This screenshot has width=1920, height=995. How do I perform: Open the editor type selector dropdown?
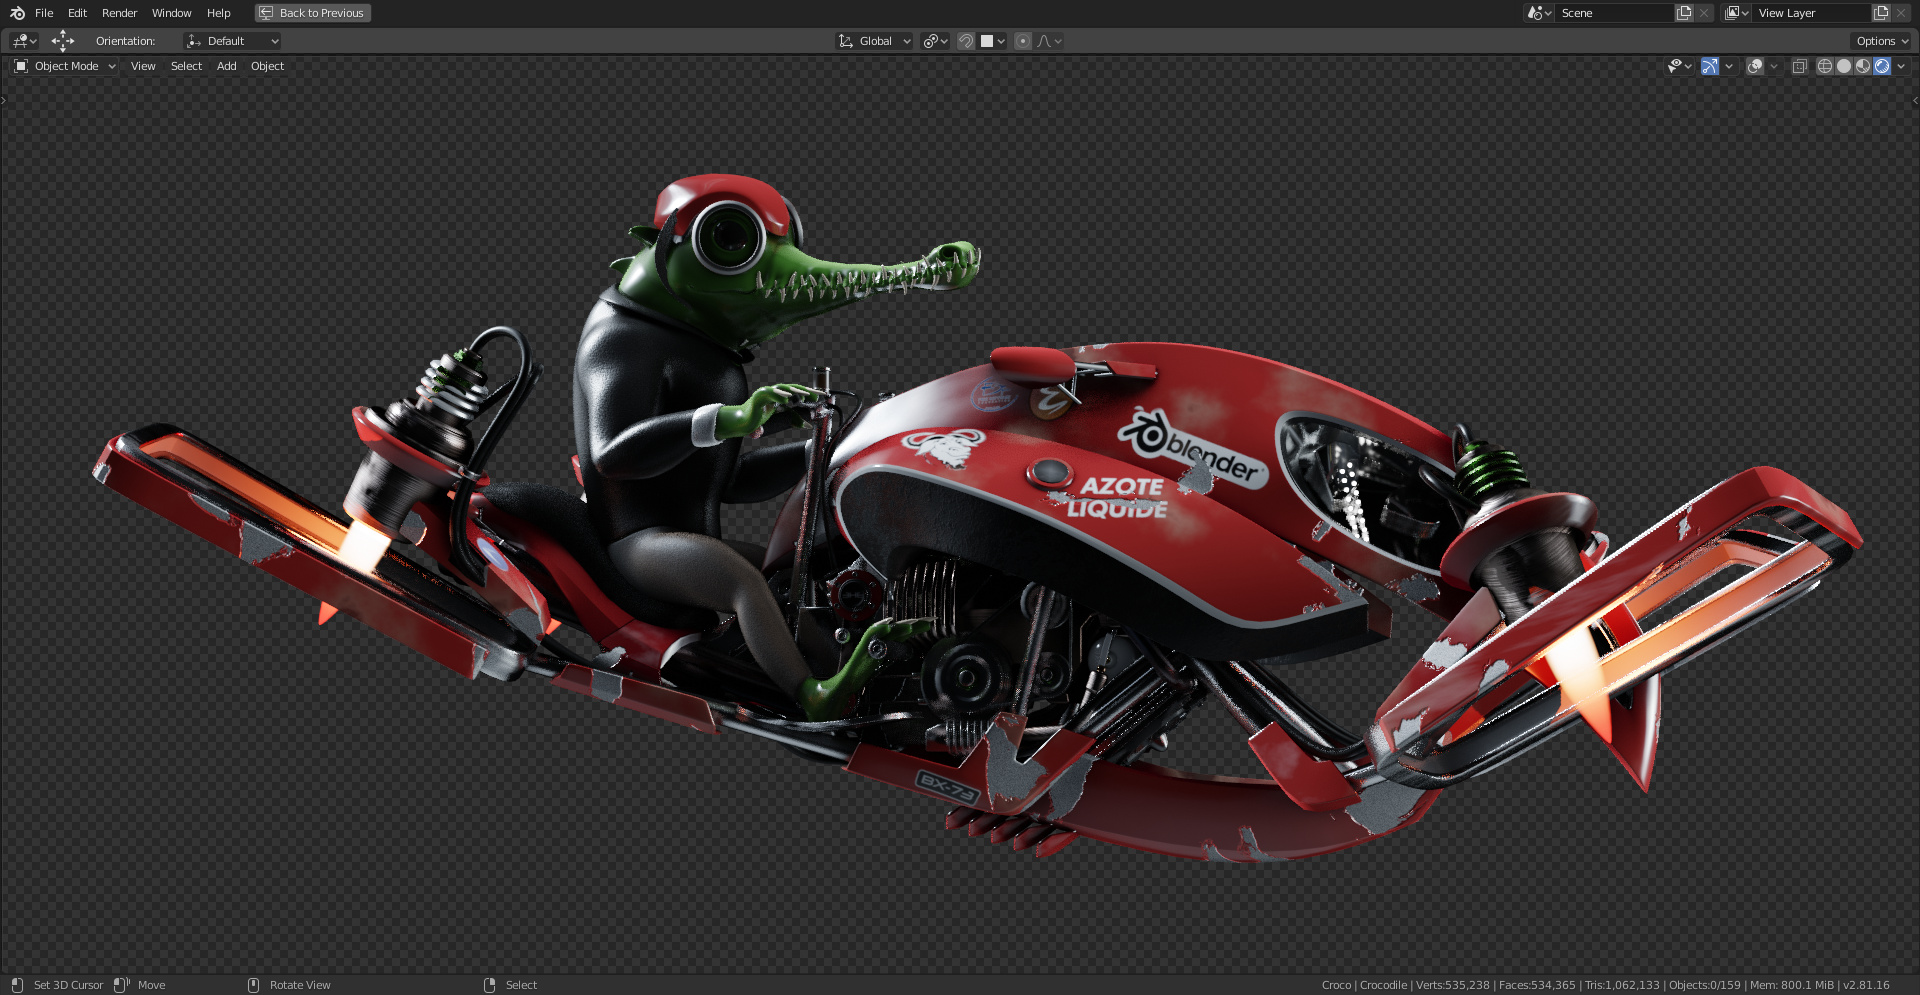tap(24, 41)
